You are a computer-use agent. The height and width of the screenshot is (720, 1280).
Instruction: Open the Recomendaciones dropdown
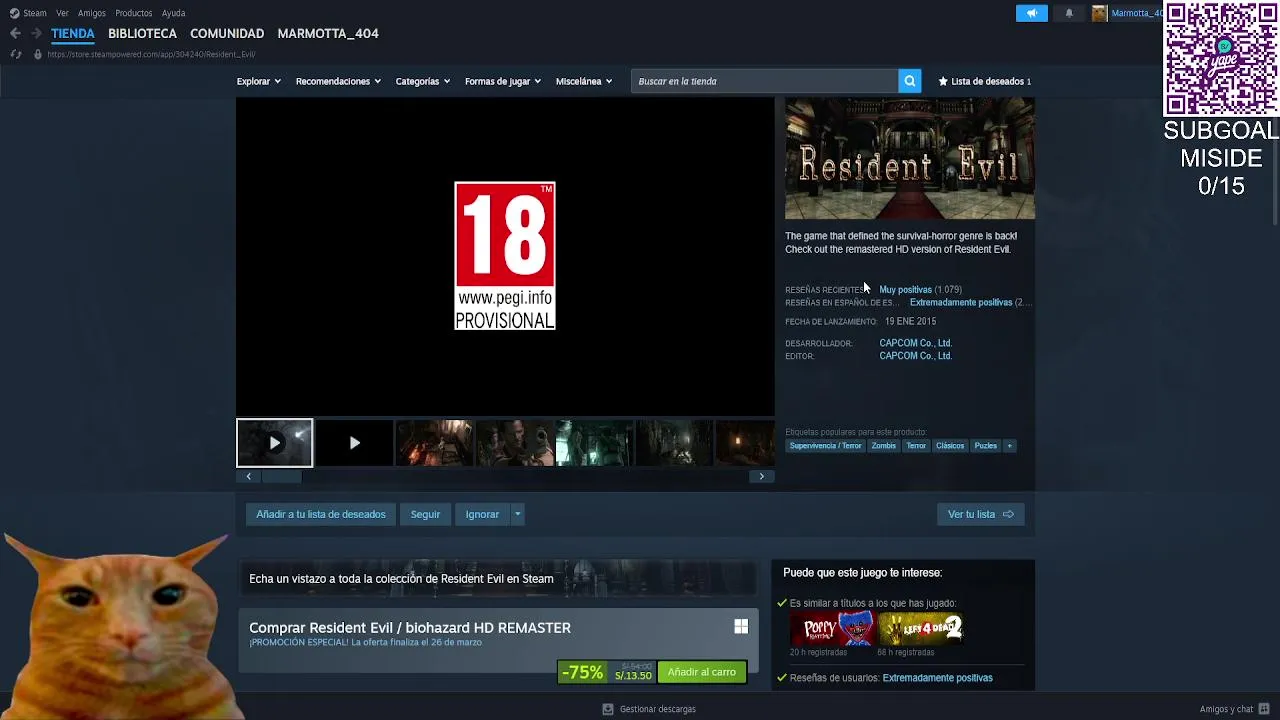tap(338, 81)
